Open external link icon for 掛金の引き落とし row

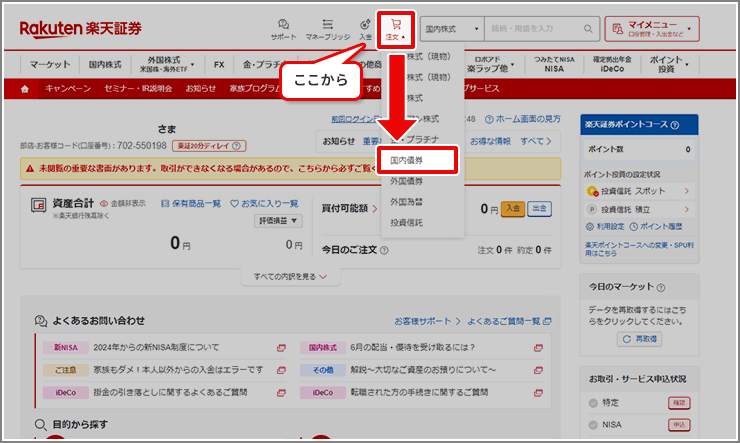(x=281, y=393)
